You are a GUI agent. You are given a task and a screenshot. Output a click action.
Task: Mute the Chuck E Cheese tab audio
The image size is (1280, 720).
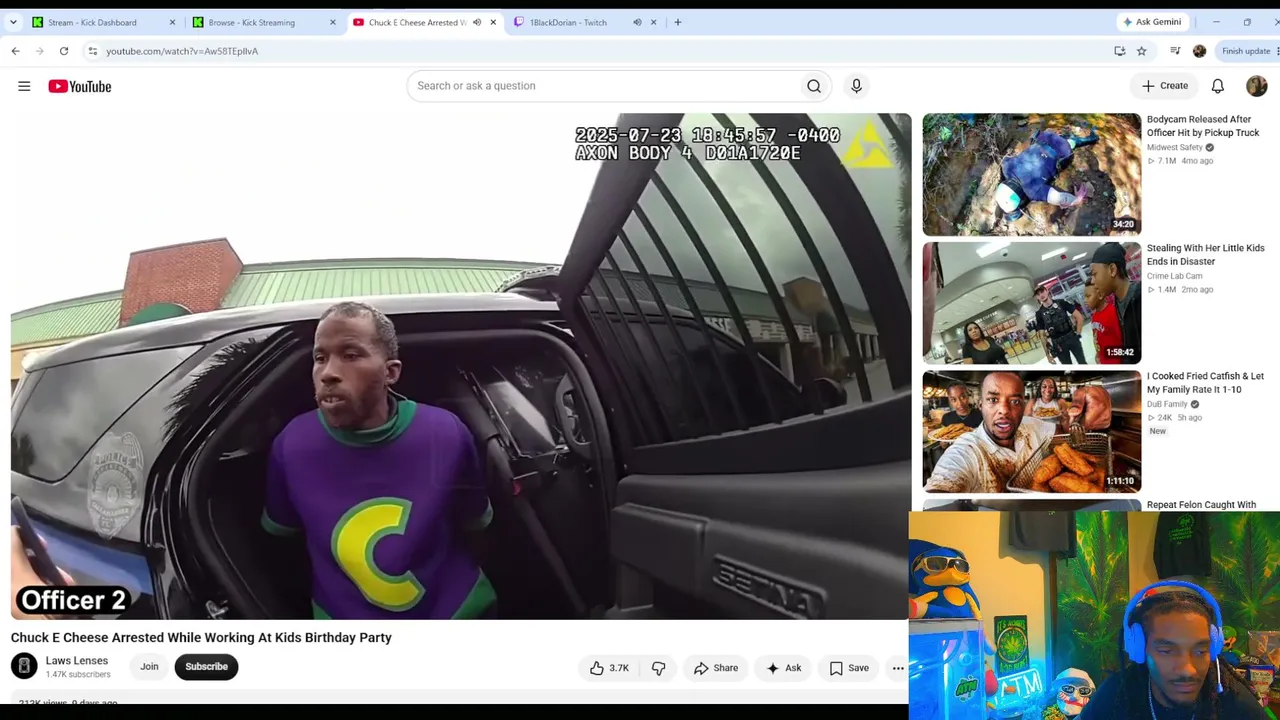(477, 22)
